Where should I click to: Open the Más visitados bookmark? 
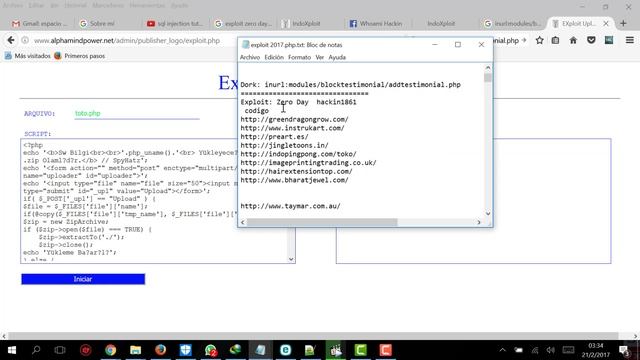(28, 56)
